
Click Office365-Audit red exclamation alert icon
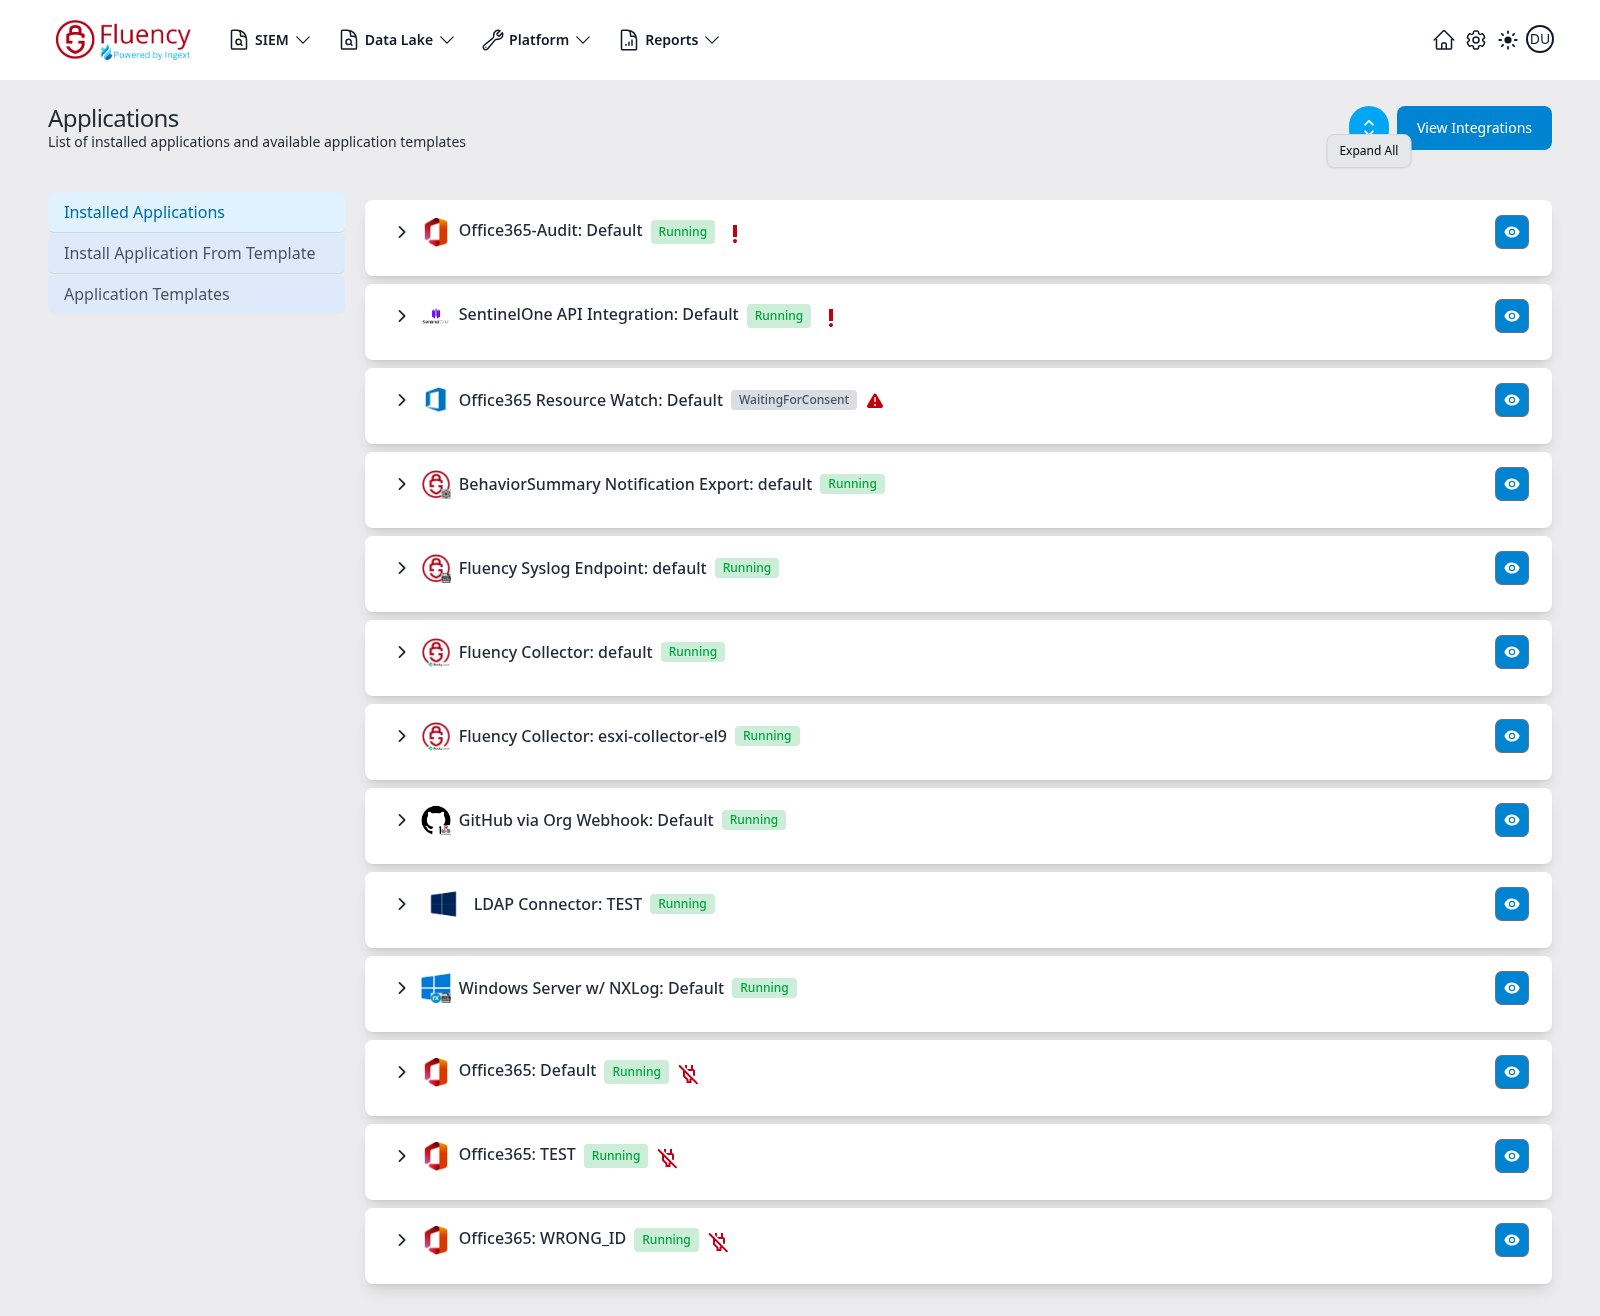[735, 233]
